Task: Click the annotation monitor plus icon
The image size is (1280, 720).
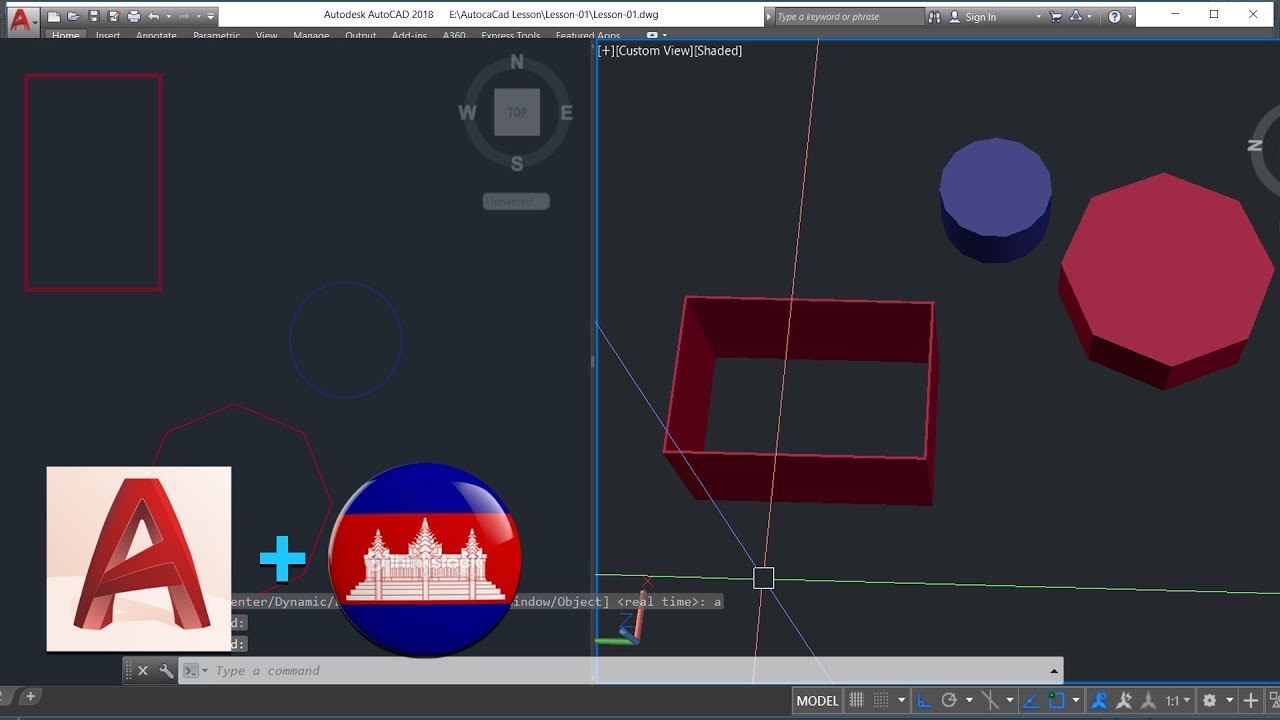Action: pos(1250,701)
